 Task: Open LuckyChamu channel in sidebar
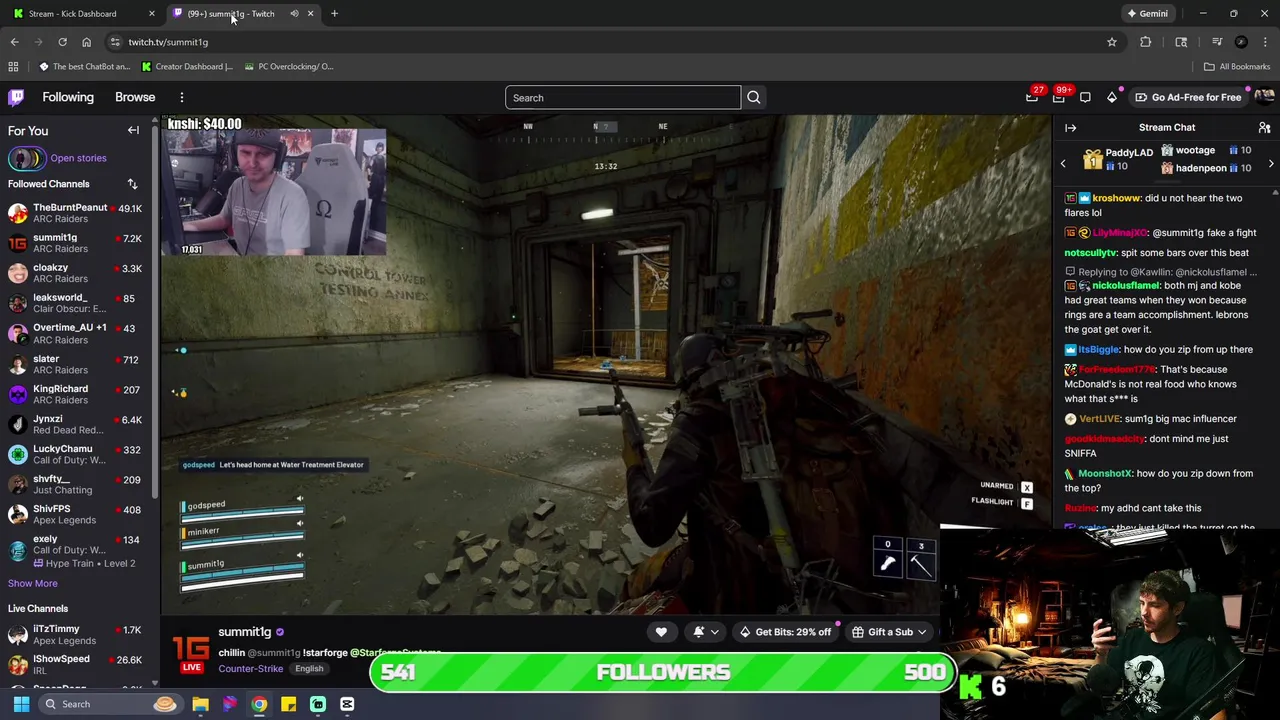tap(78, 454)
